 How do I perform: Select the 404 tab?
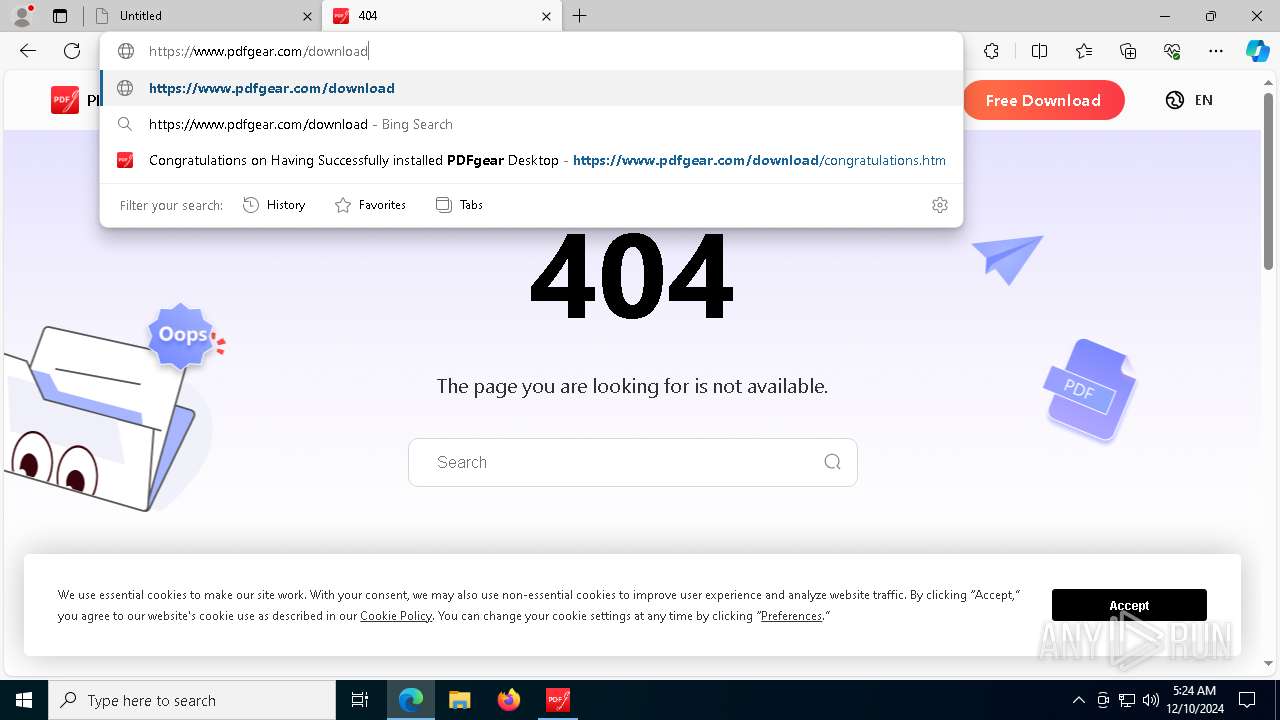tap(440, 16)
